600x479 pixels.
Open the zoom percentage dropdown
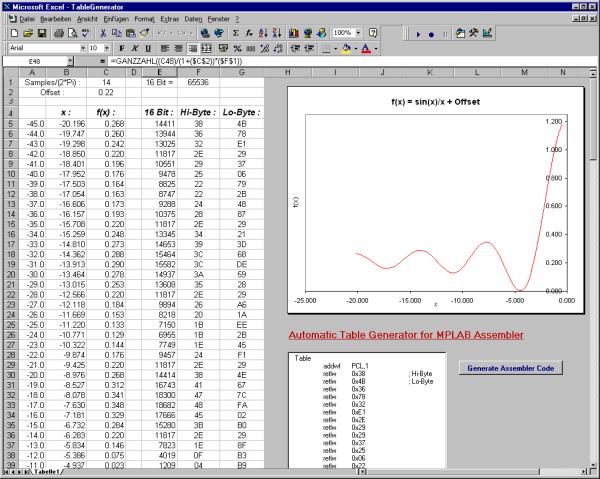pos(360,33)
